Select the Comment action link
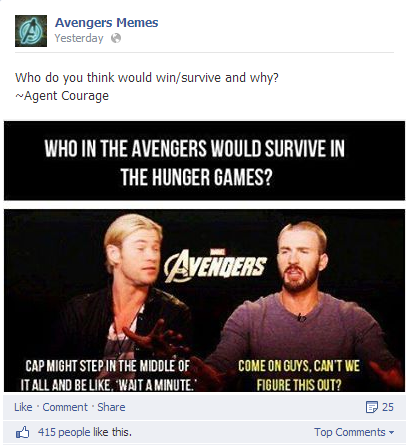 [x=65, y=407]
